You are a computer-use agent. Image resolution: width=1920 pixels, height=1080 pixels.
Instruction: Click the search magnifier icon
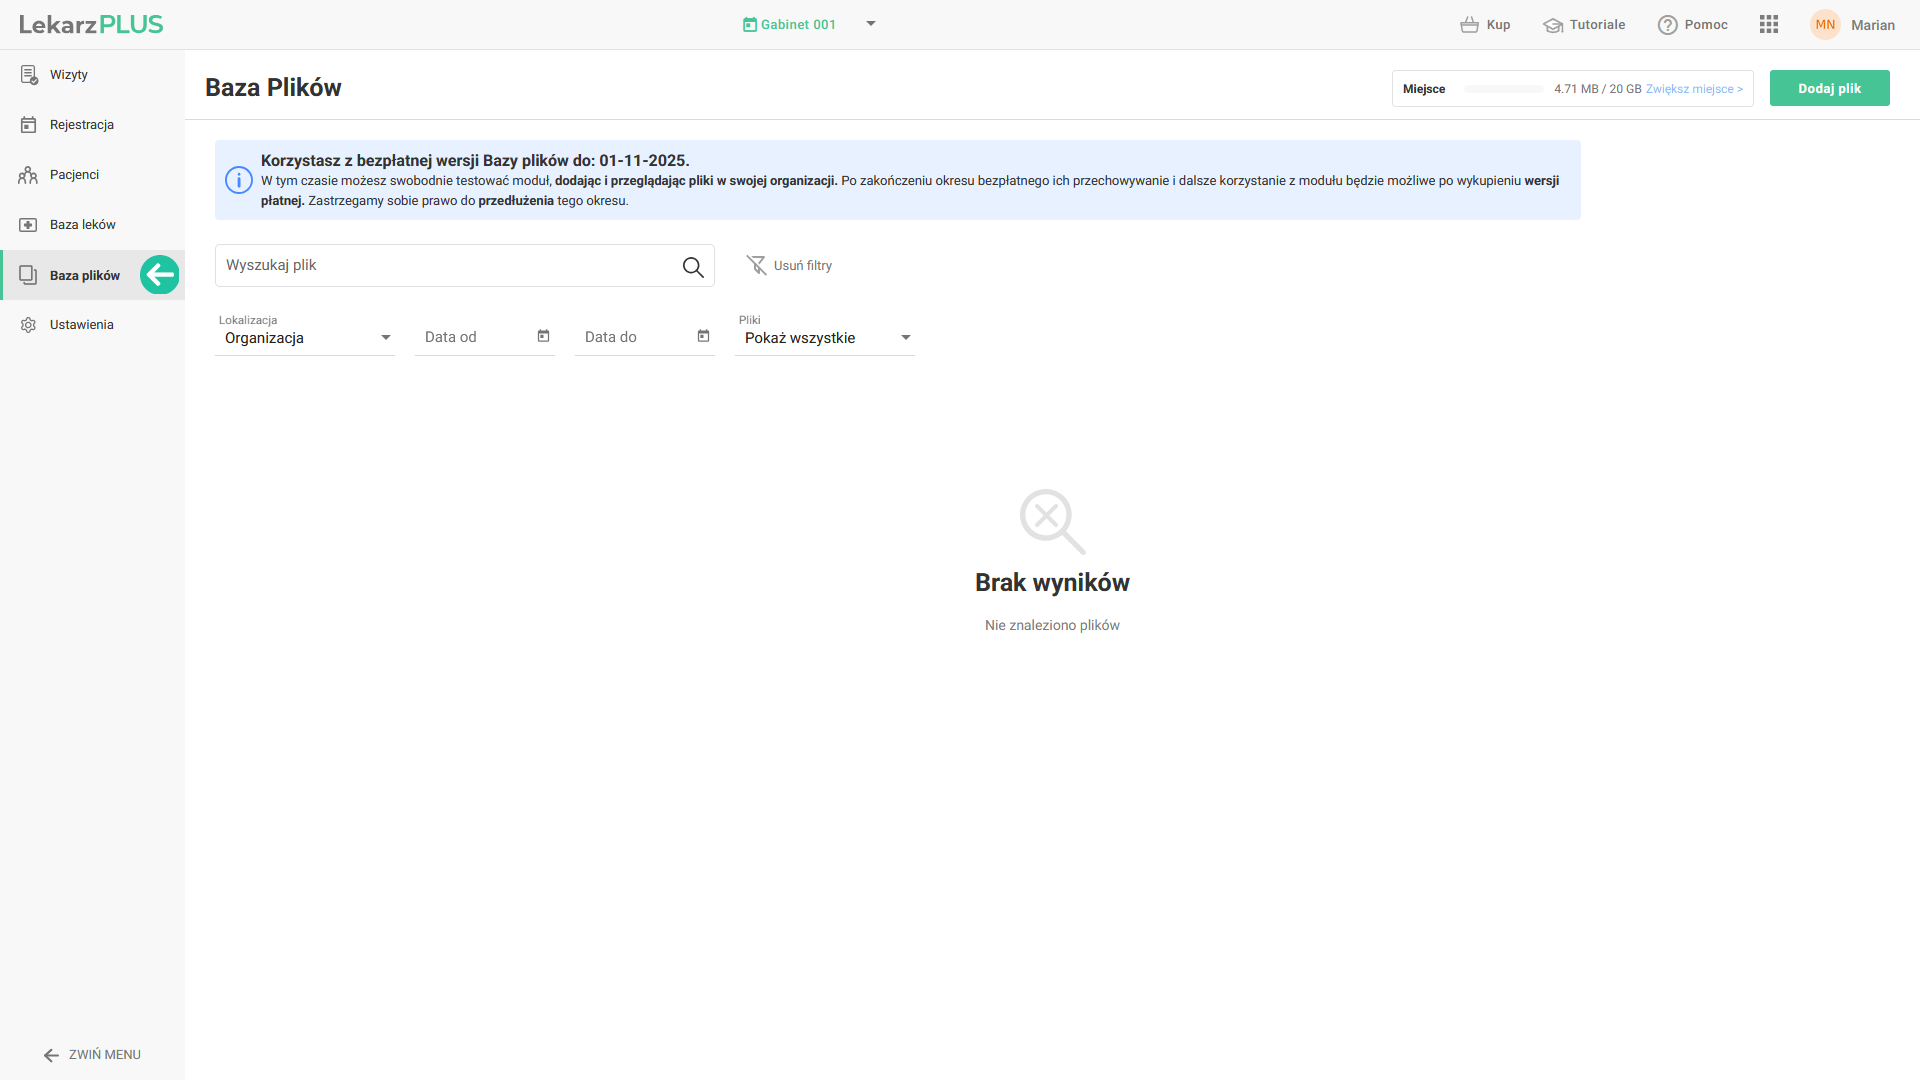pyautogui.click(x=693, y=267)
